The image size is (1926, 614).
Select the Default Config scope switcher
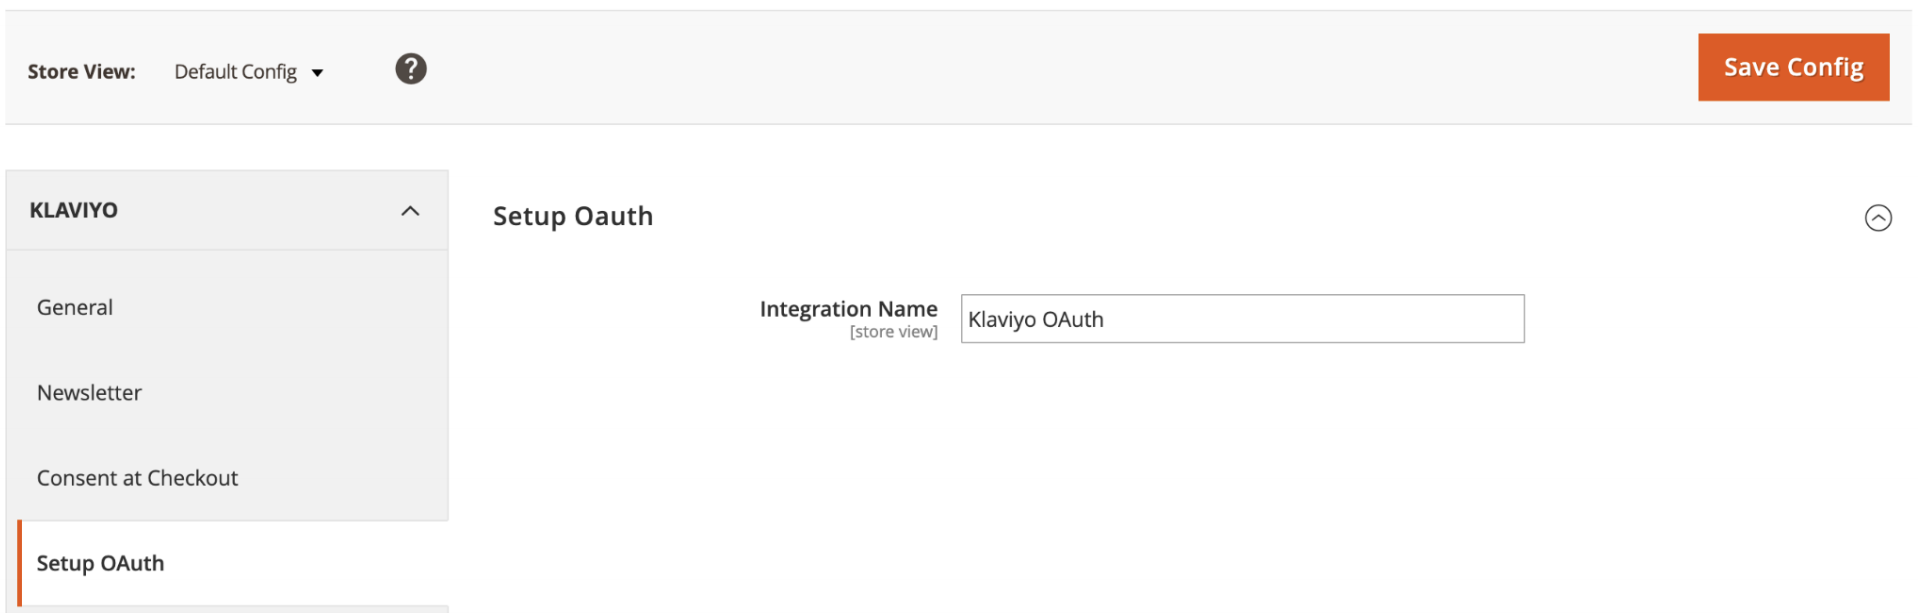tap(236, 72)
